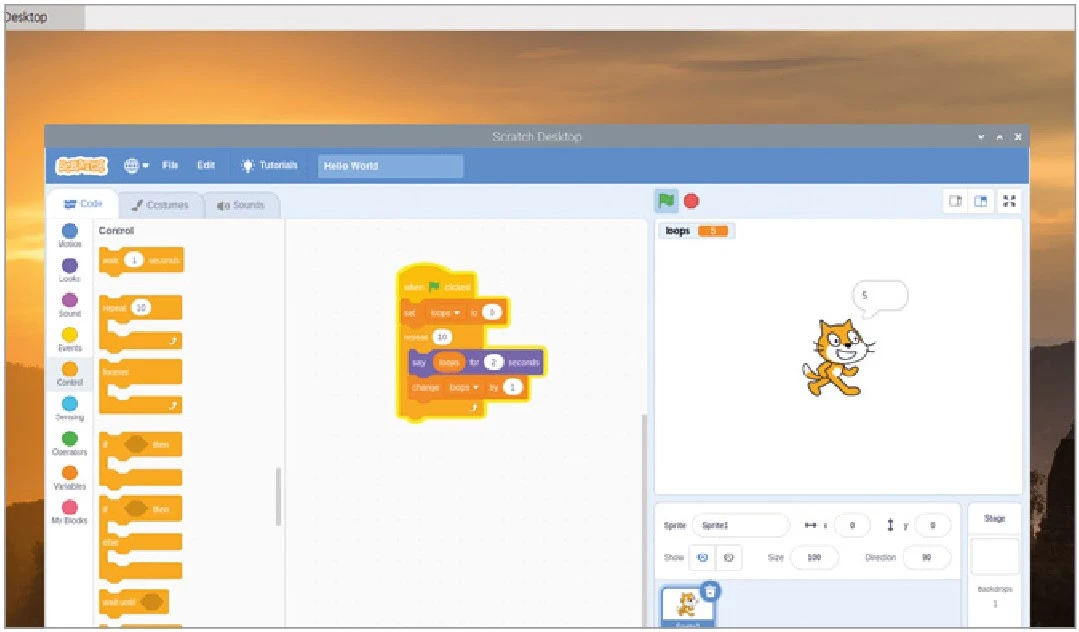1079x632 pixels.
Task: Click the cat's speech bubble
Action: coord(879,298)
